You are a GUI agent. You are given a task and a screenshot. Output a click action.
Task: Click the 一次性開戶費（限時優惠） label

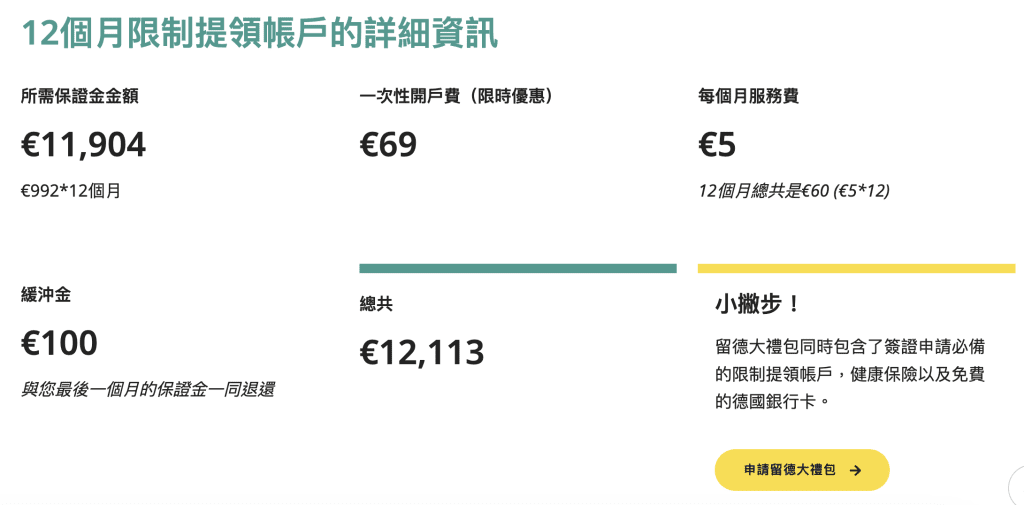click(x=456, y=97)
